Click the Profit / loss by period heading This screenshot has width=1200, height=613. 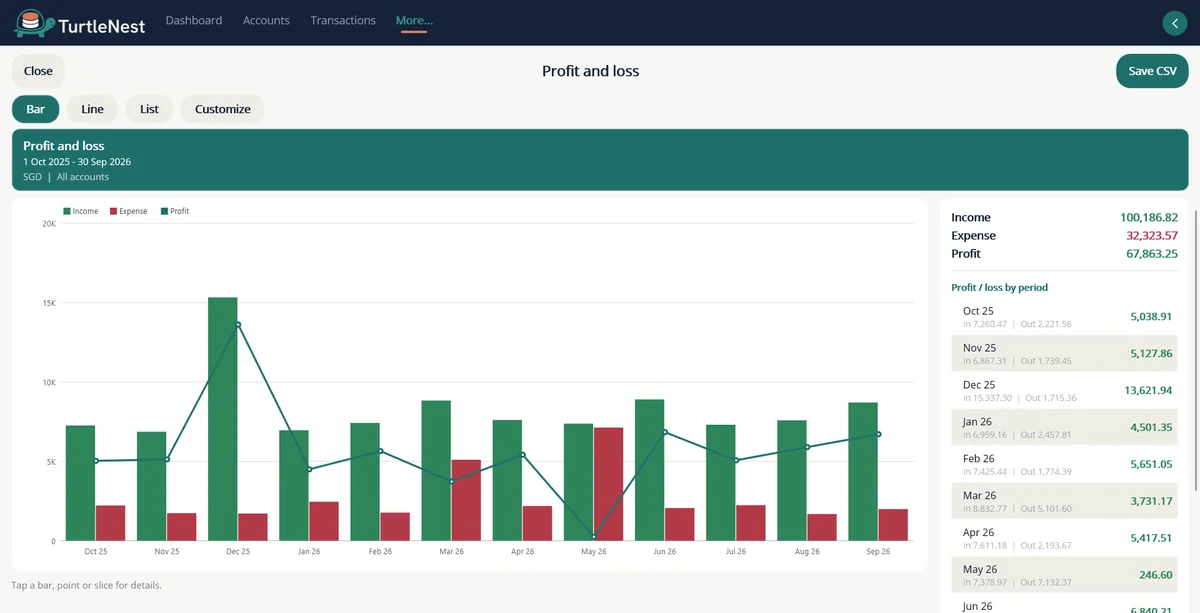999,287
